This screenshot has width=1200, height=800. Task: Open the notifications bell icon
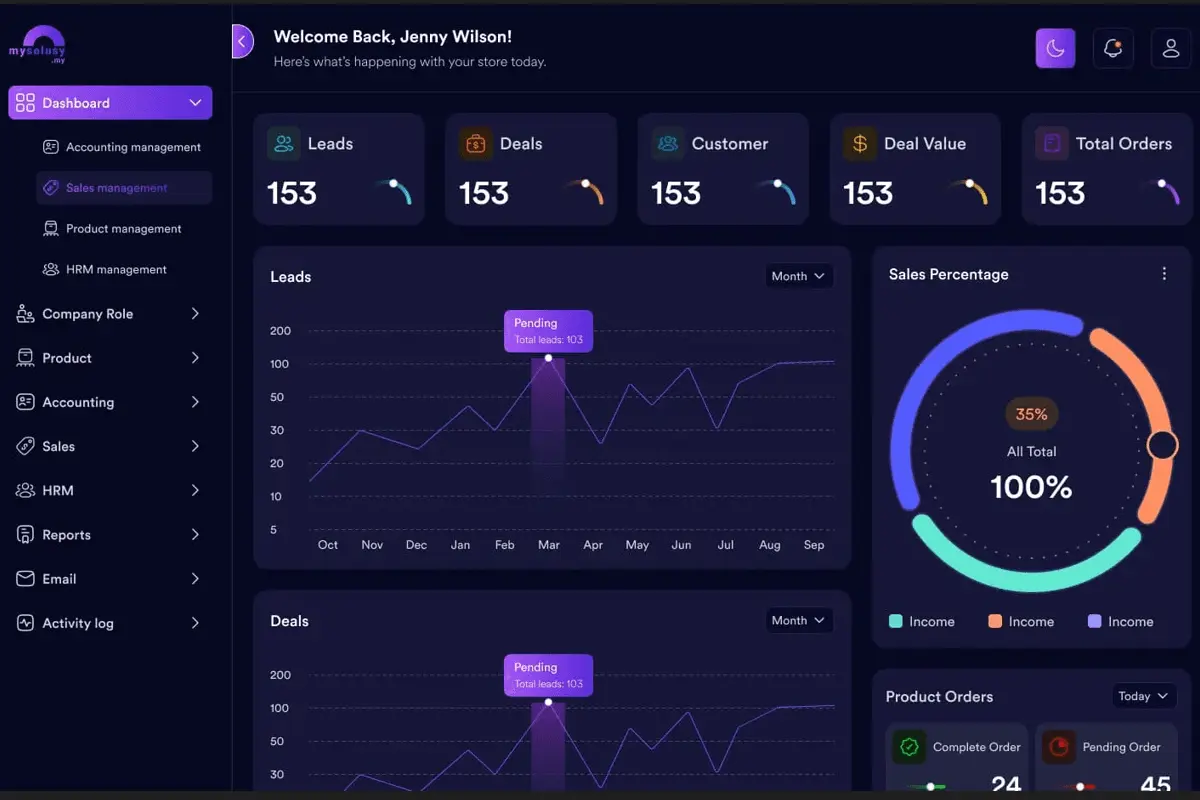(1113, 48)
